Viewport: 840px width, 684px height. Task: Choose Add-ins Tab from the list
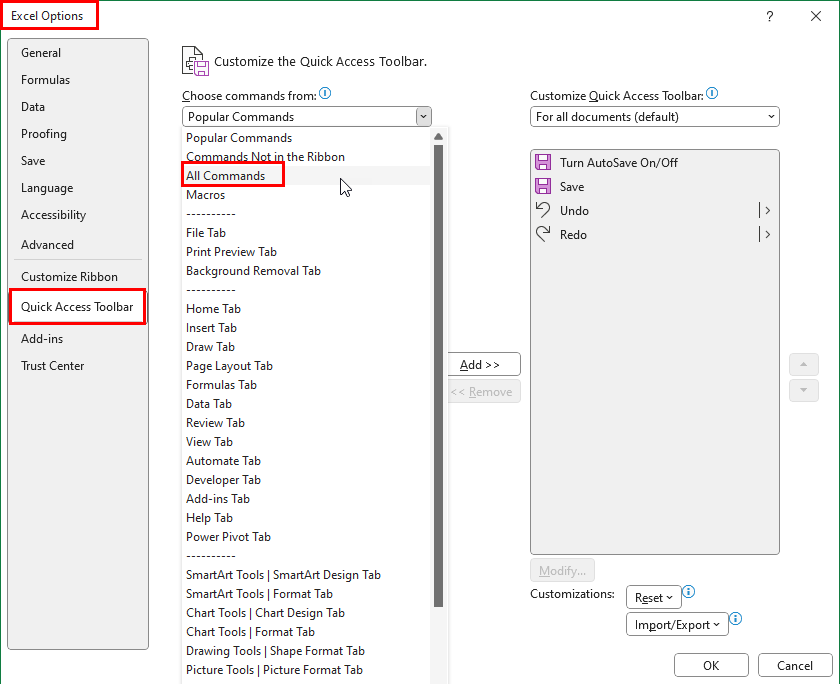(306, 499)
